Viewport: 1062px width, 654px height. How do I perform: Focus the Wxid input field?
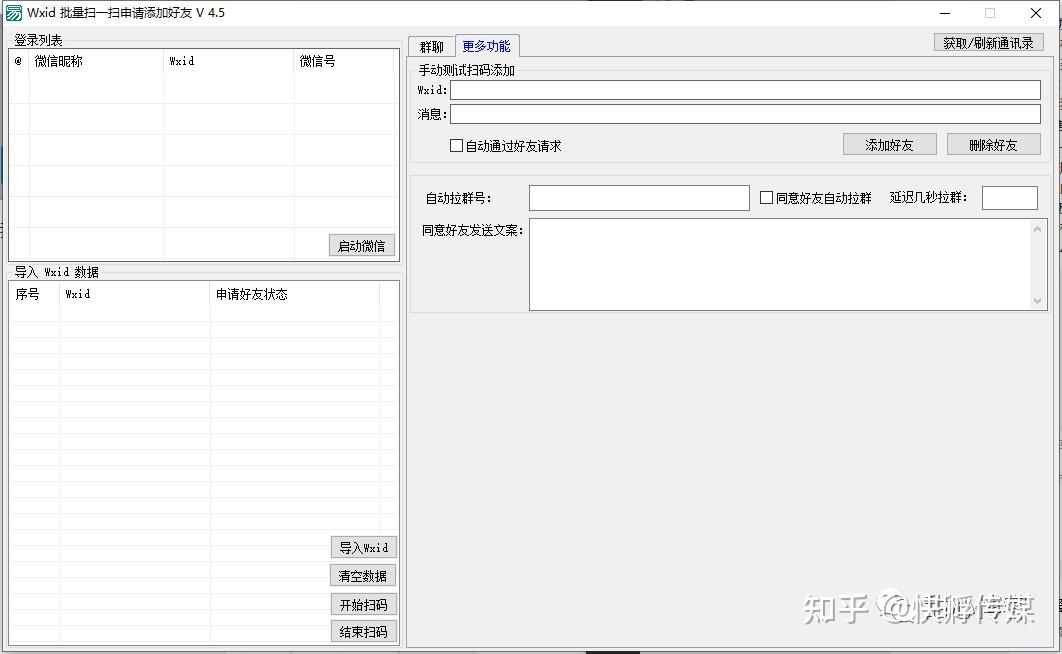[745, 90]
